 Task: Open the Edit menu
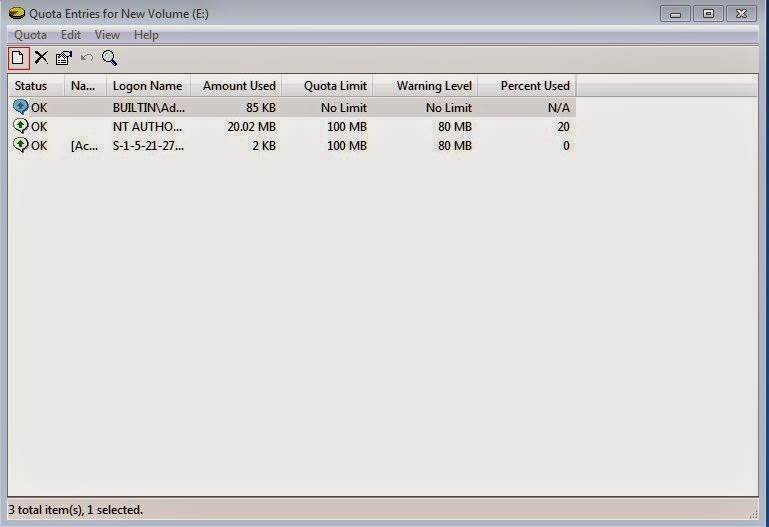[71, 35]
